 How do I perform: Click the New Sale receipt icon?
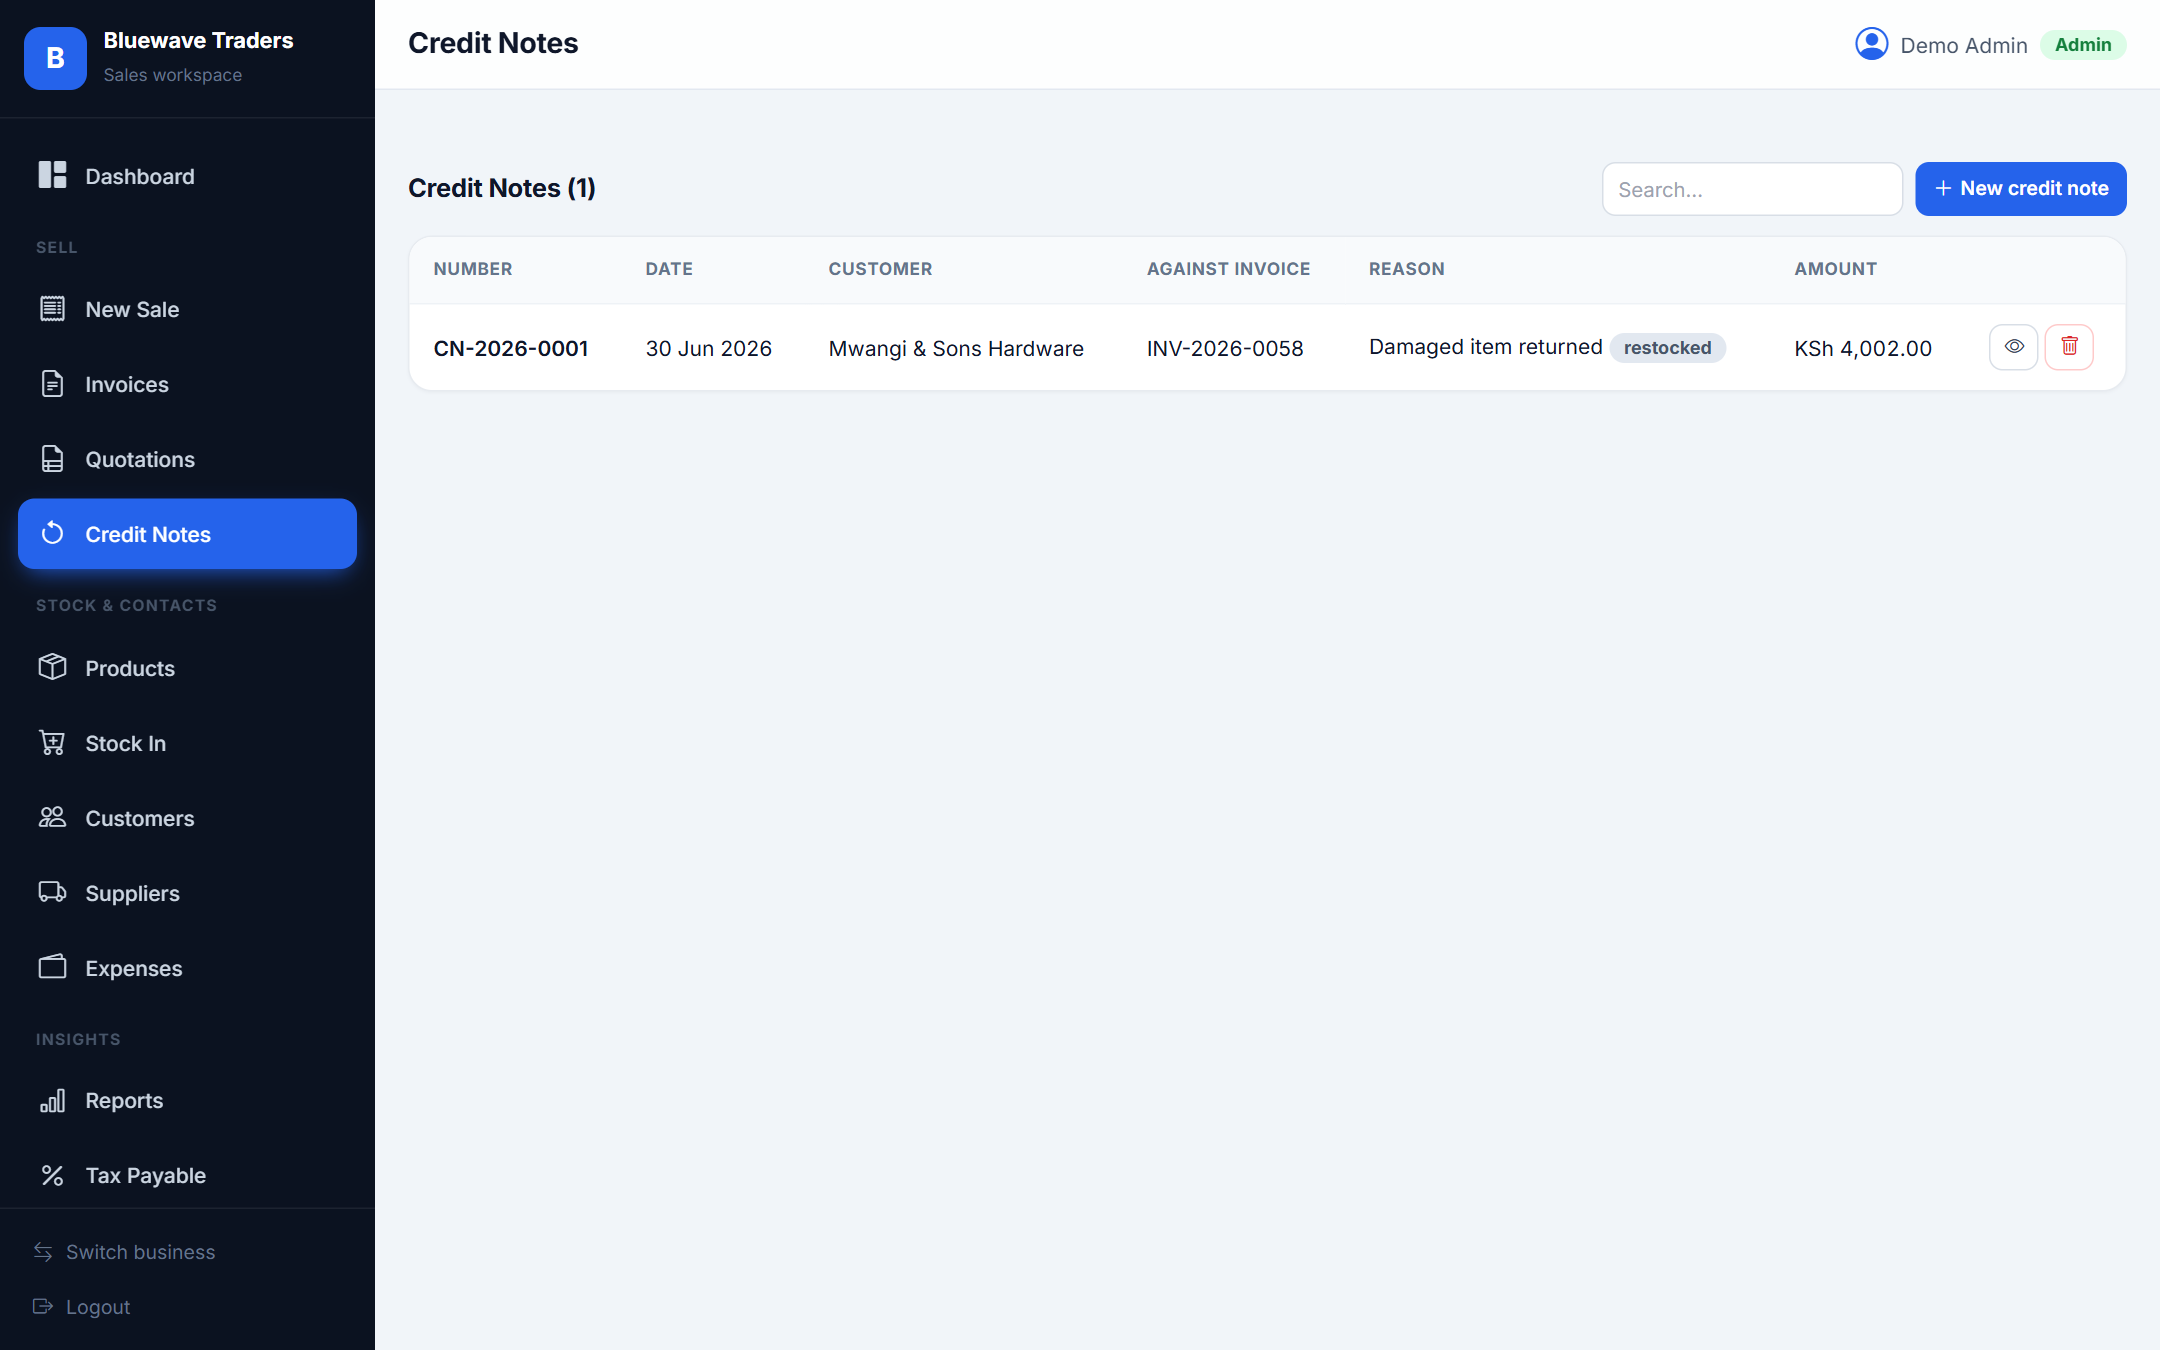click(x=52, y=308)
